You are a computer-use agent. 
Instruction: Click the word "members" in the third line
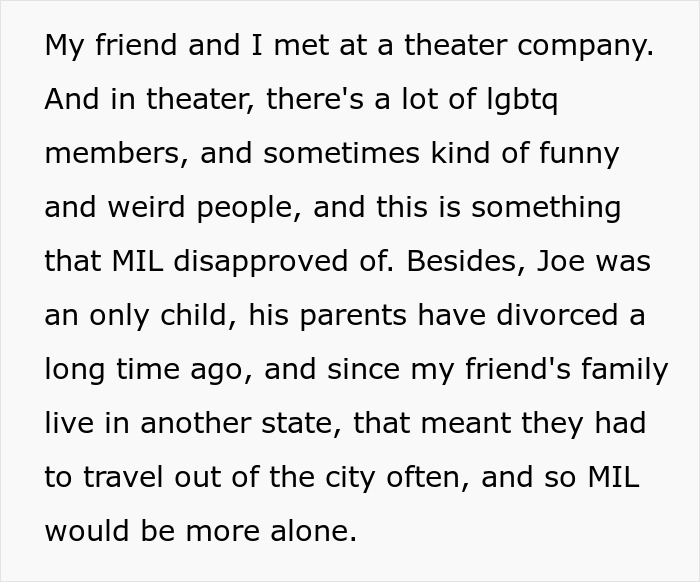pyautogui.click(x=112, y=153)
